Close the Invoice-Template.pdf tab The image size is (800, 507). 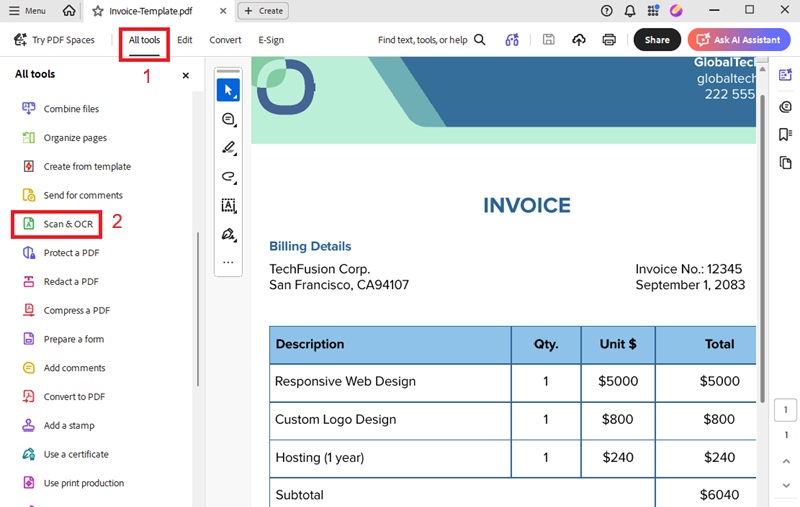click(223, 11)
